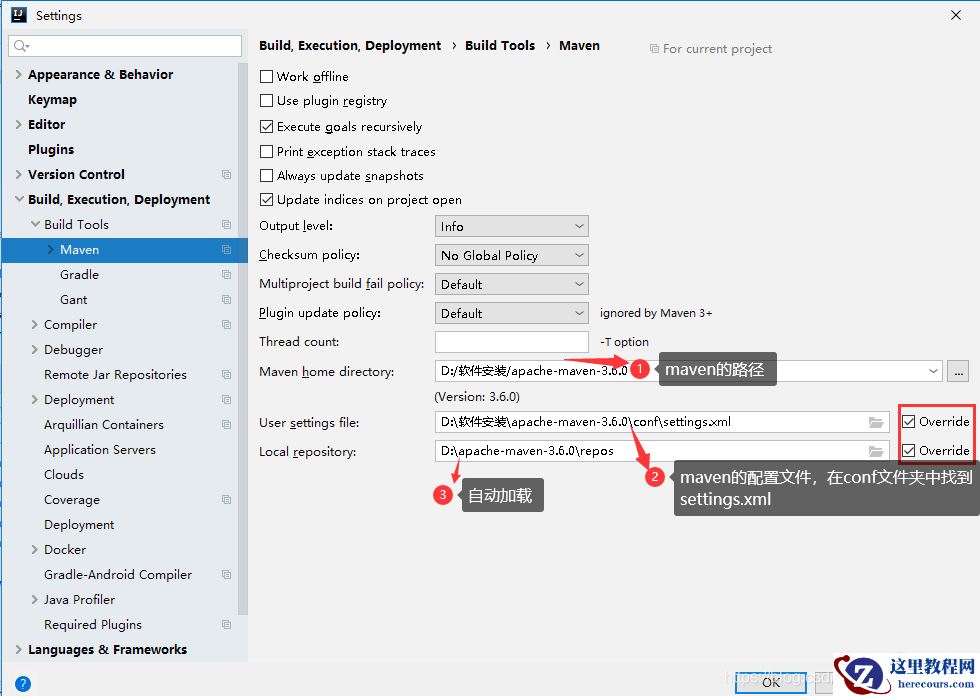The image size is (980, 696).
Task: Click the settings search field
Action: [125, 46]
